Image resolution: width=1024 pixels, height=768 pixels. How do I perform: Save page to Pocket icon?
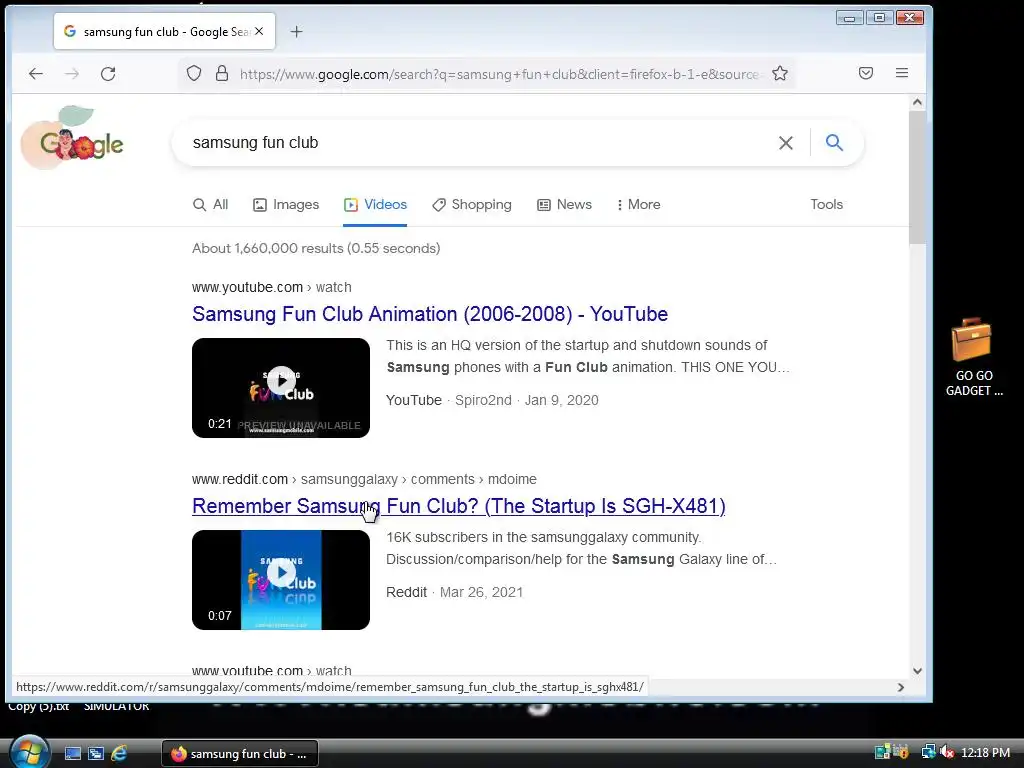866,73
